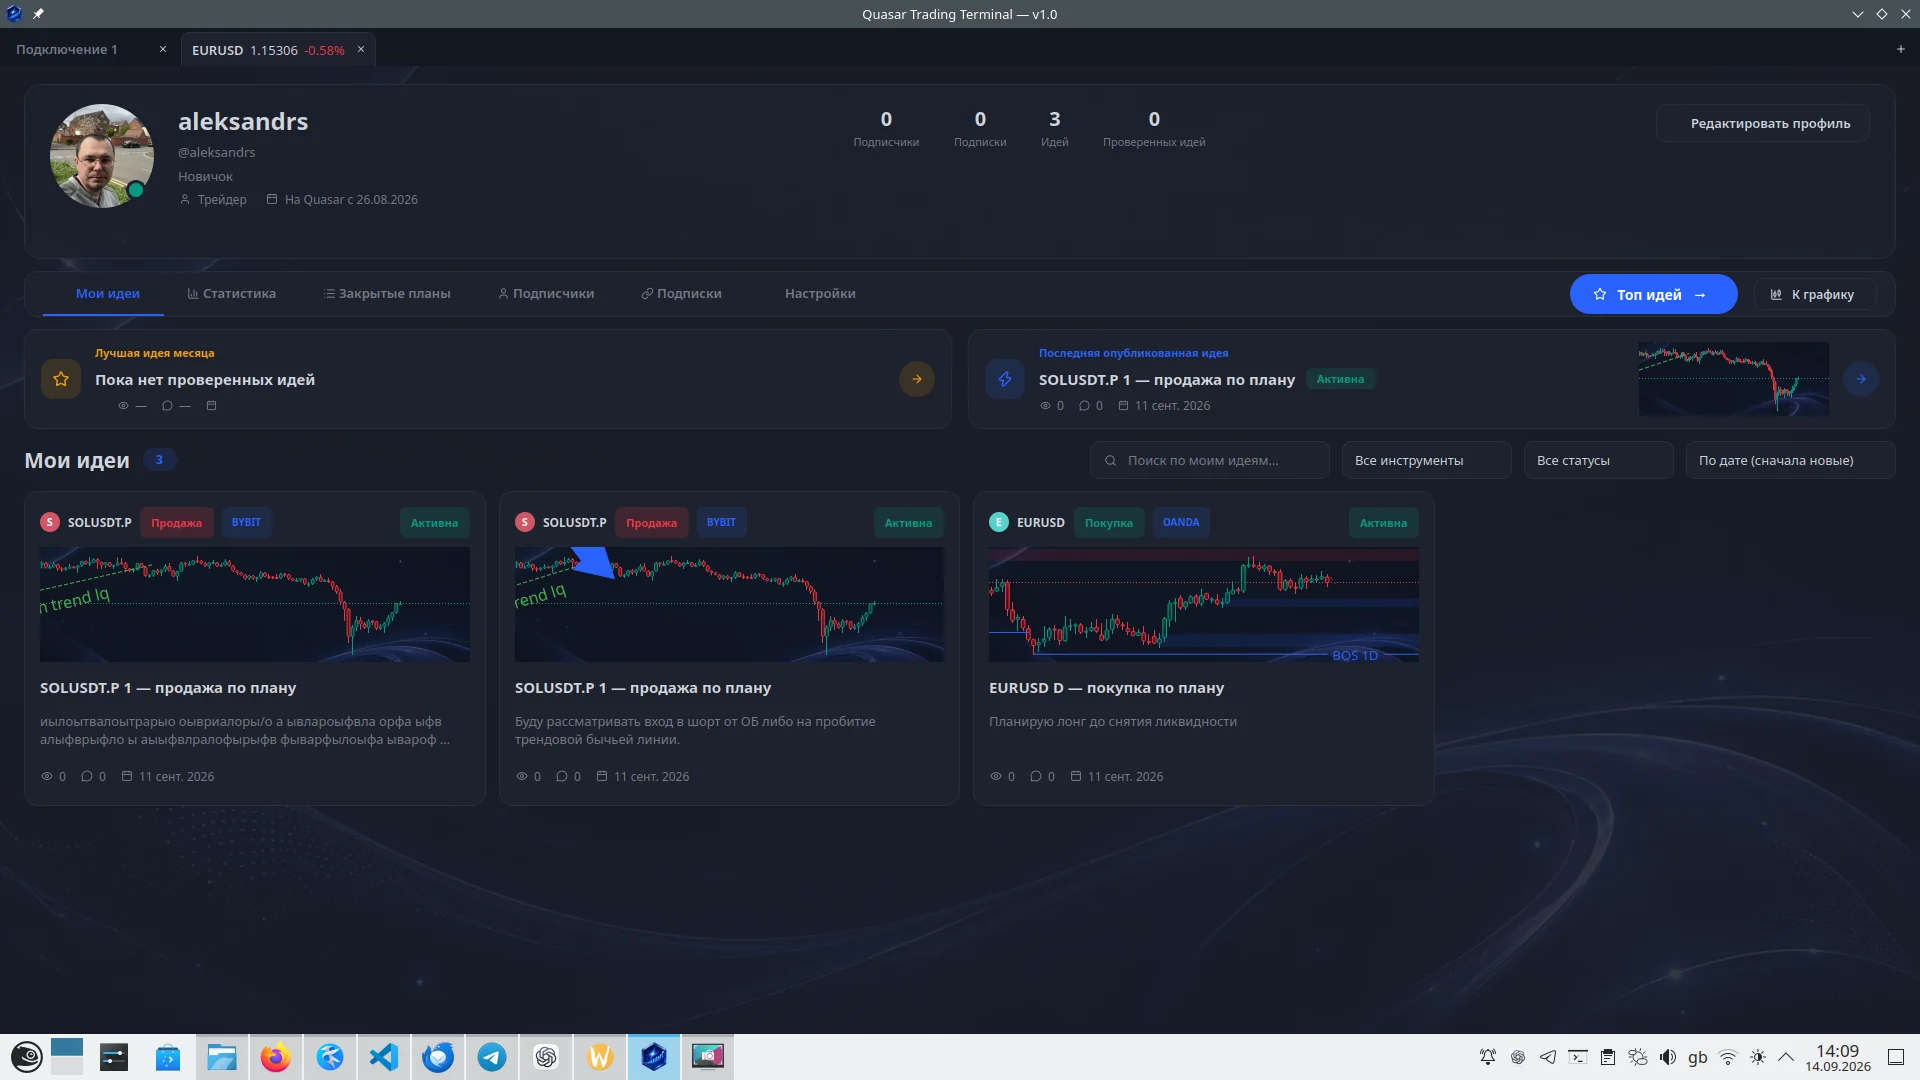
Task: Focus the Поиск по моим идеям search field
Action: [1210, 461]
